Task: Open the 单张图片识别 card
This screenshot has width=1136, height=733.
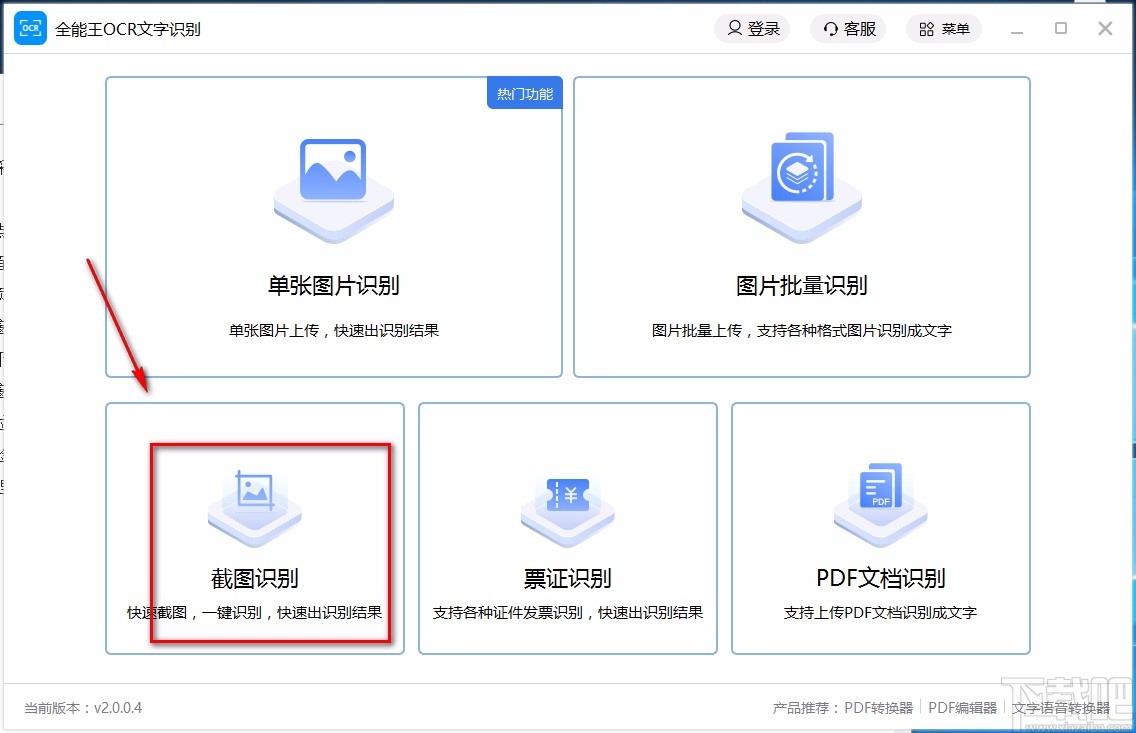Action: [333, 228]
